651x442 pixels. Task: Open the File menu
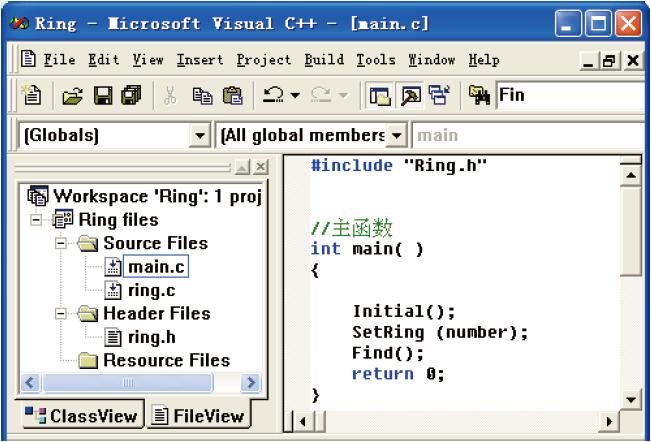[59, 60]
